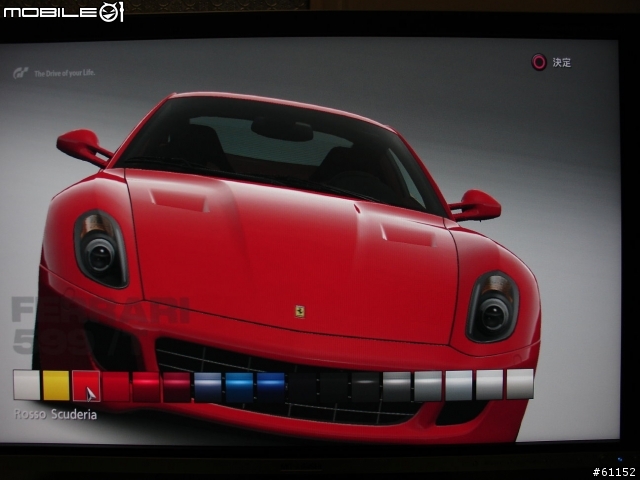The width and height of the screenshot is (640, 480).
Task: Click the 'Rosso Scuderia' color name label
Action: pos(56,414)
